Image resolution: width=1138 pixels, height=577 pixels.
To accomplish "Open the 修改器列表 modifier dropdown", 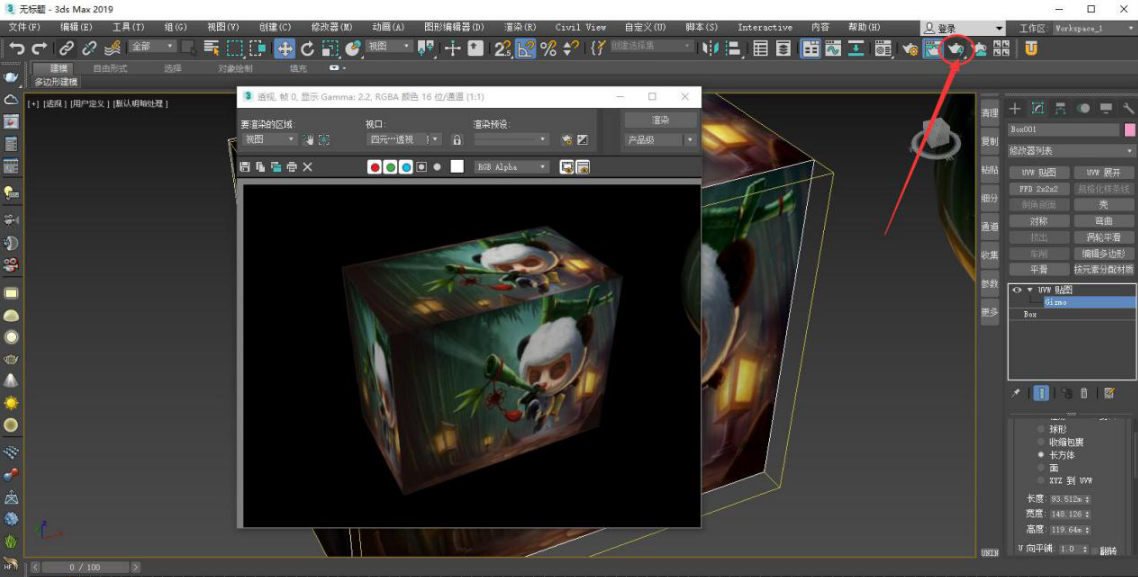I will [x=1068, y=152].
